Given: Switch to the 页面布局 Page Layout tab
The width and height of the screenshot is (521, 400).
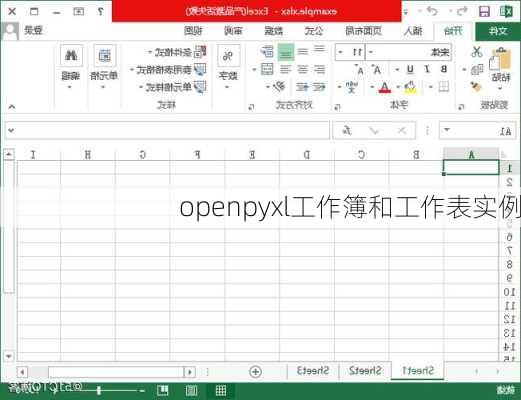Looking at the screenshot, I should click(363, 31).
